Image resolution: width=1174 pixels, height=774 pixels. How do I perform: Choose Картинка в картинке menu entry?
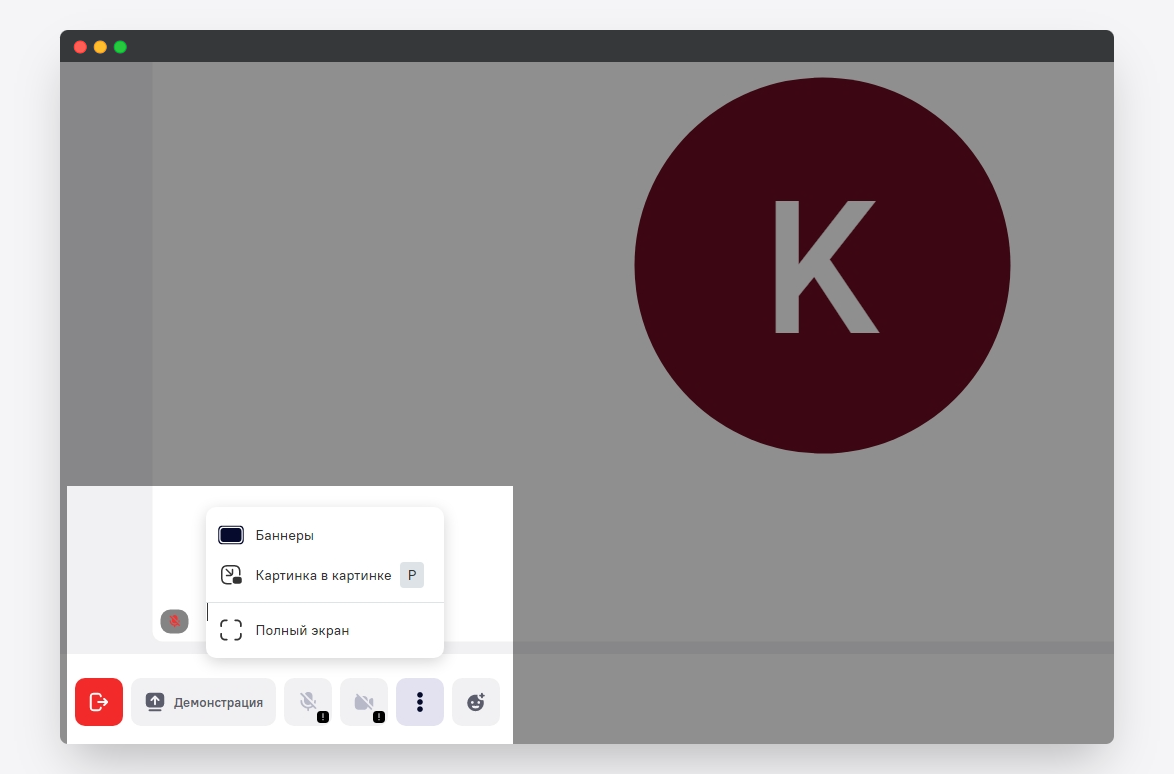point(323,575)
